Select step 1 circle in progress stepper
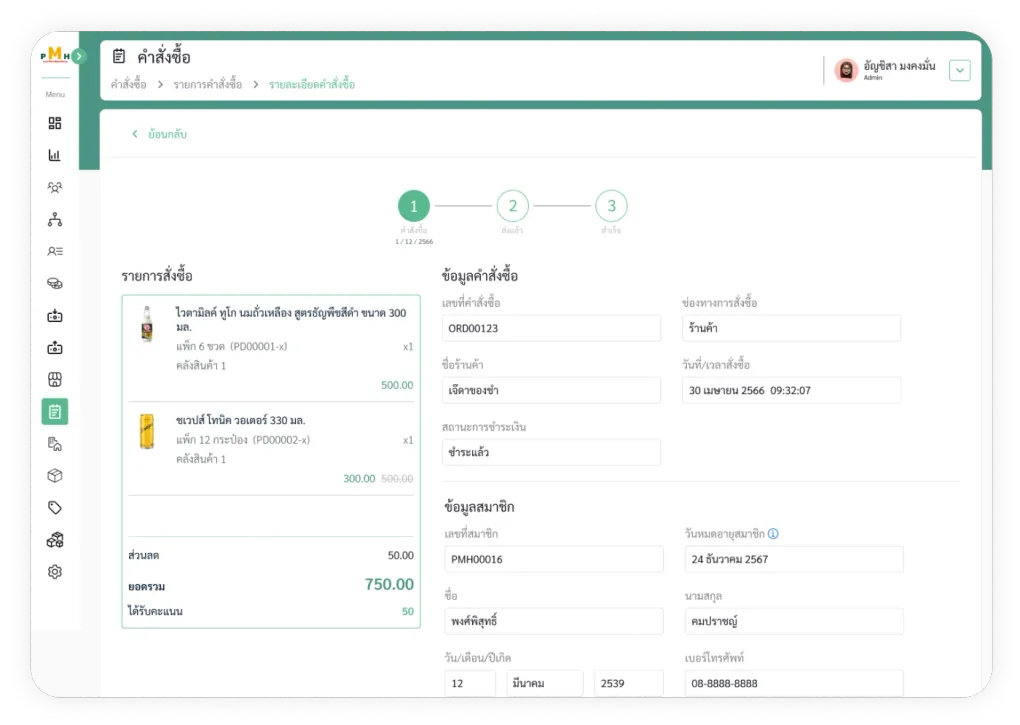The height and width of the screenshot is (725, 1020). (414, 206)
